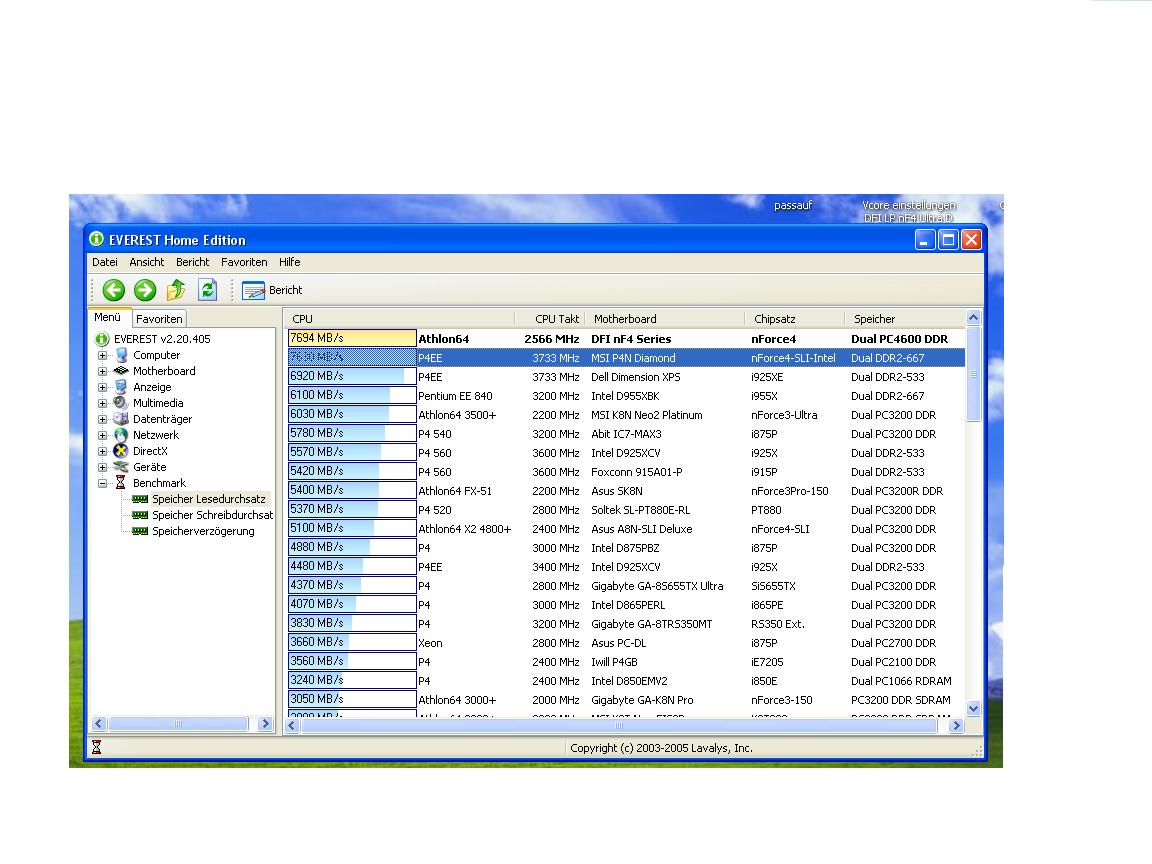Select the Anzeige monitor icon in the tree
Viewport: 1152px width, 864px height.
point(121,387)
